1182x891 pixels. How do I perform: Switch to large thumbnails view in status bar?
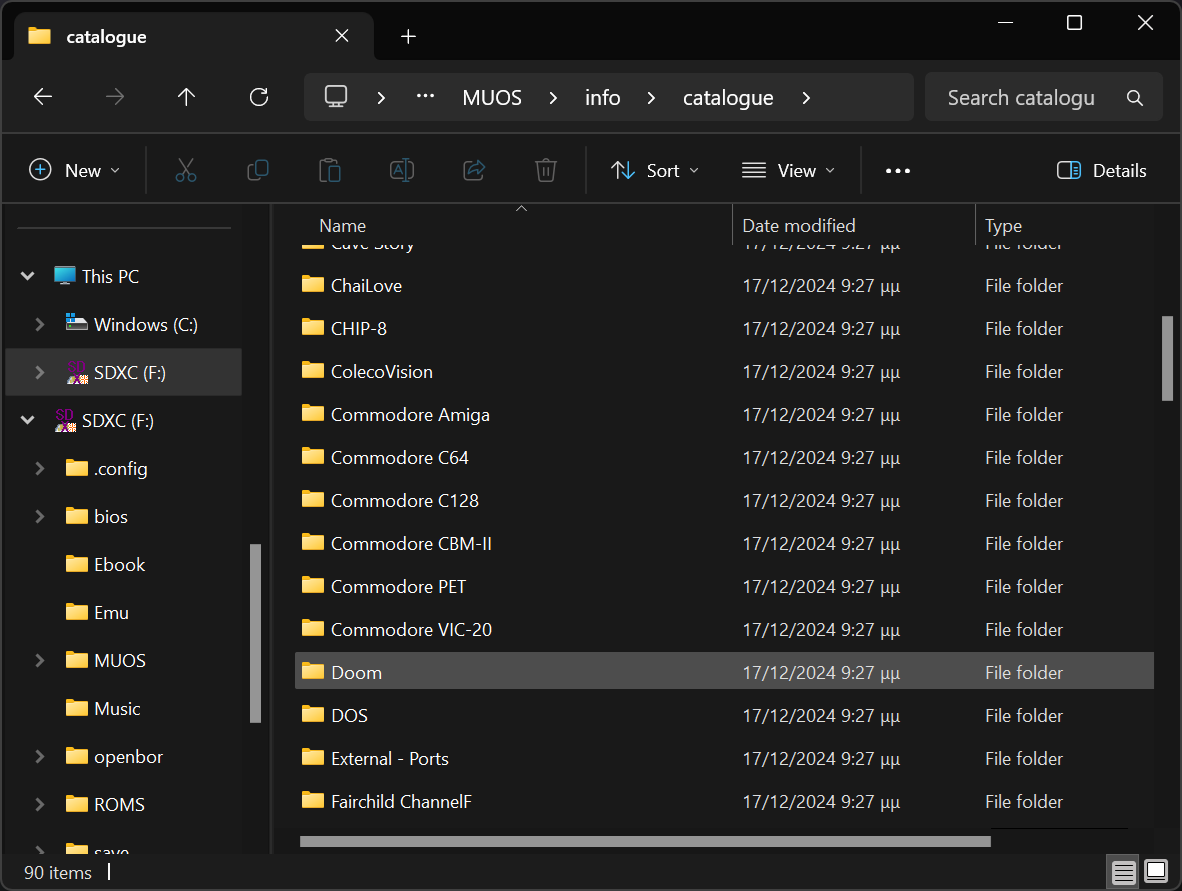click(1156, 872)
